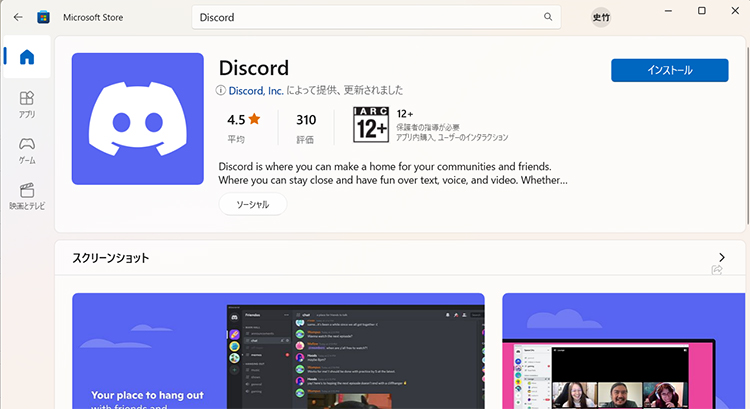The image size is (750, 409).
Task: Minimize the Microsoft Store window
Action: pyautogui.click(x=668, y=11)
